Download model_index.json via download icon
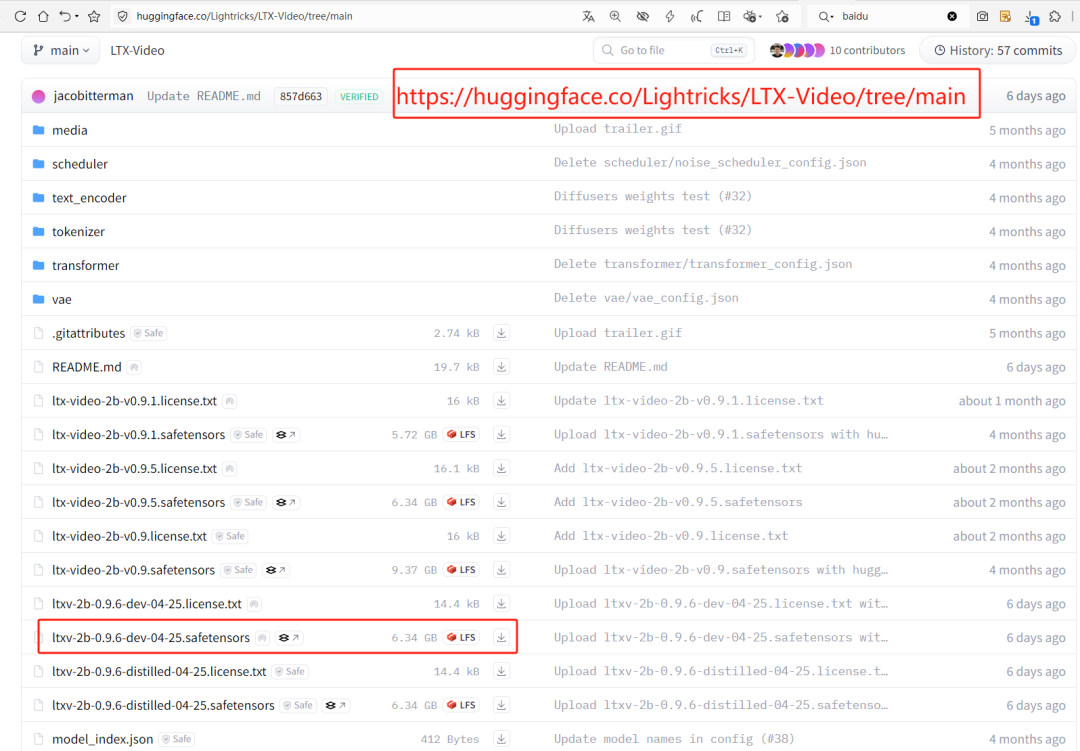The width and height of the screenshot is (1080, 751). click(501, 739)
